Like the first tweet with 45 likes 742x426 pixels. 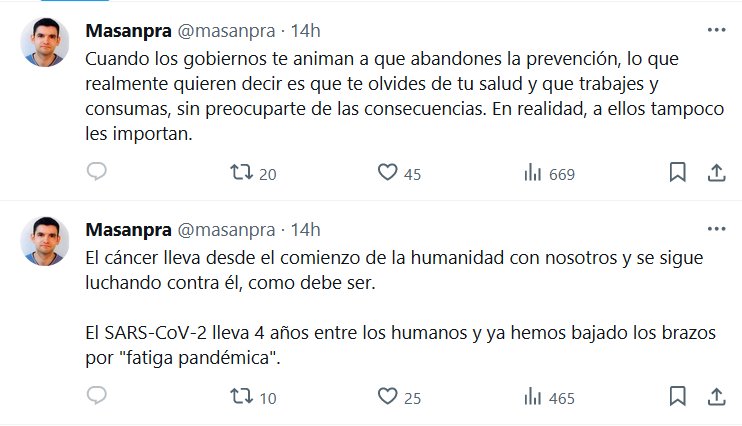coord(388,173)
